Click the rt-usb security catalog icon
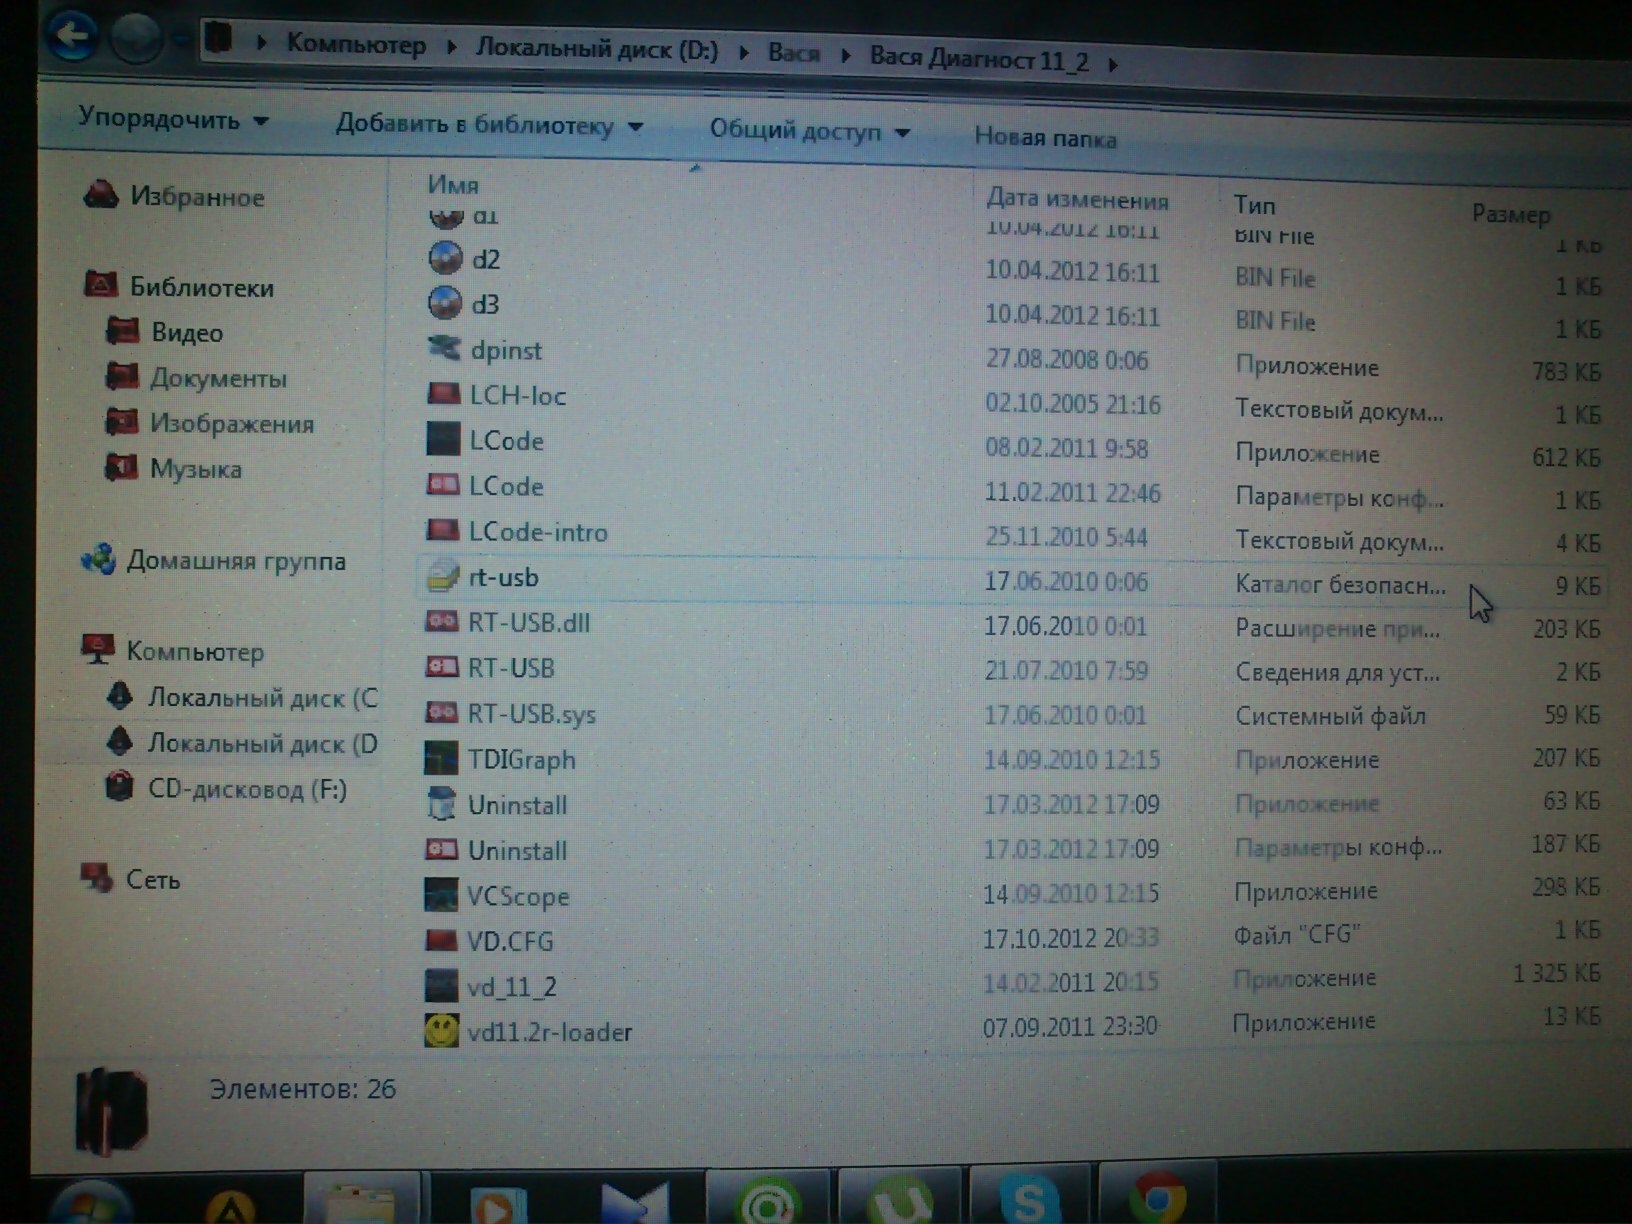Screen dimensions: 1632x1224 pos(442,577)
